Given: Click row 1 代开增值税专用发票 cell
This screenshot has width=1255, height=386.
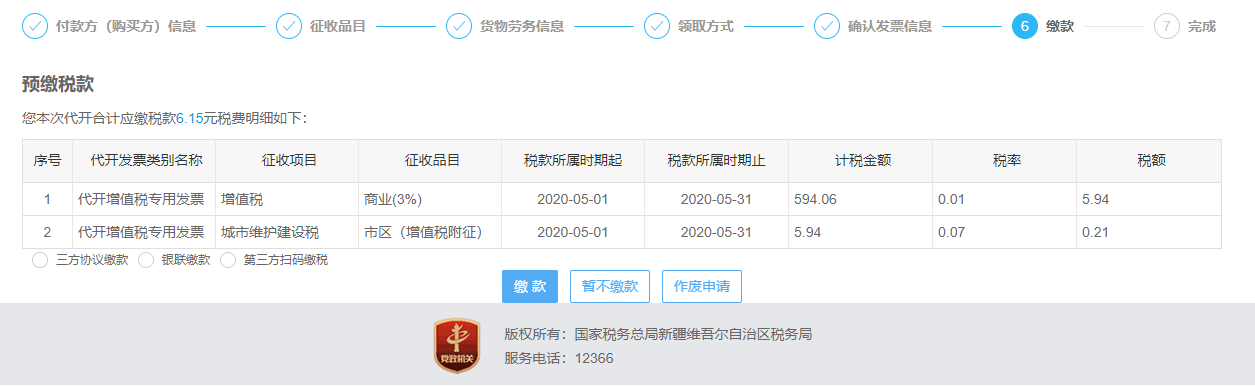Looking at the screenshot, I should [144, 199].
